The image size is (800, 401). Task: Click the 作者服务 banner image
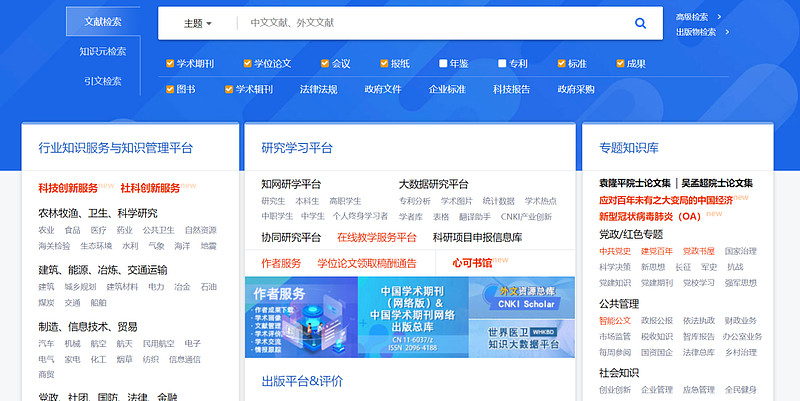click(301, 317)
